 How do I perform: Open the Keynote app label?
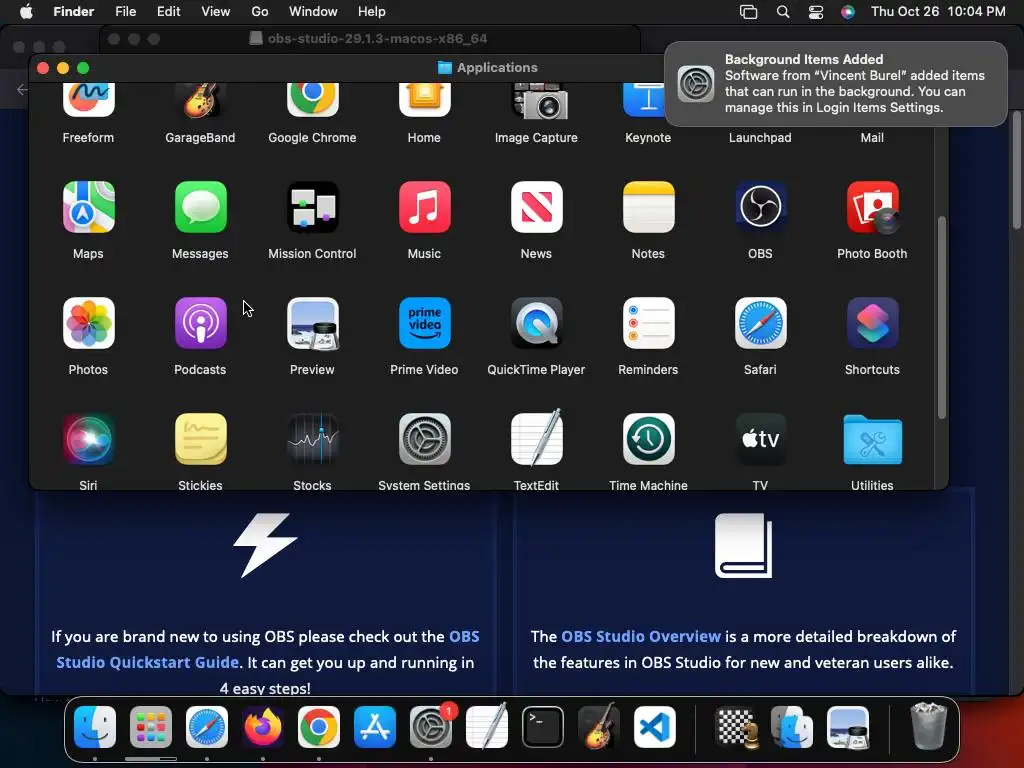648,138
